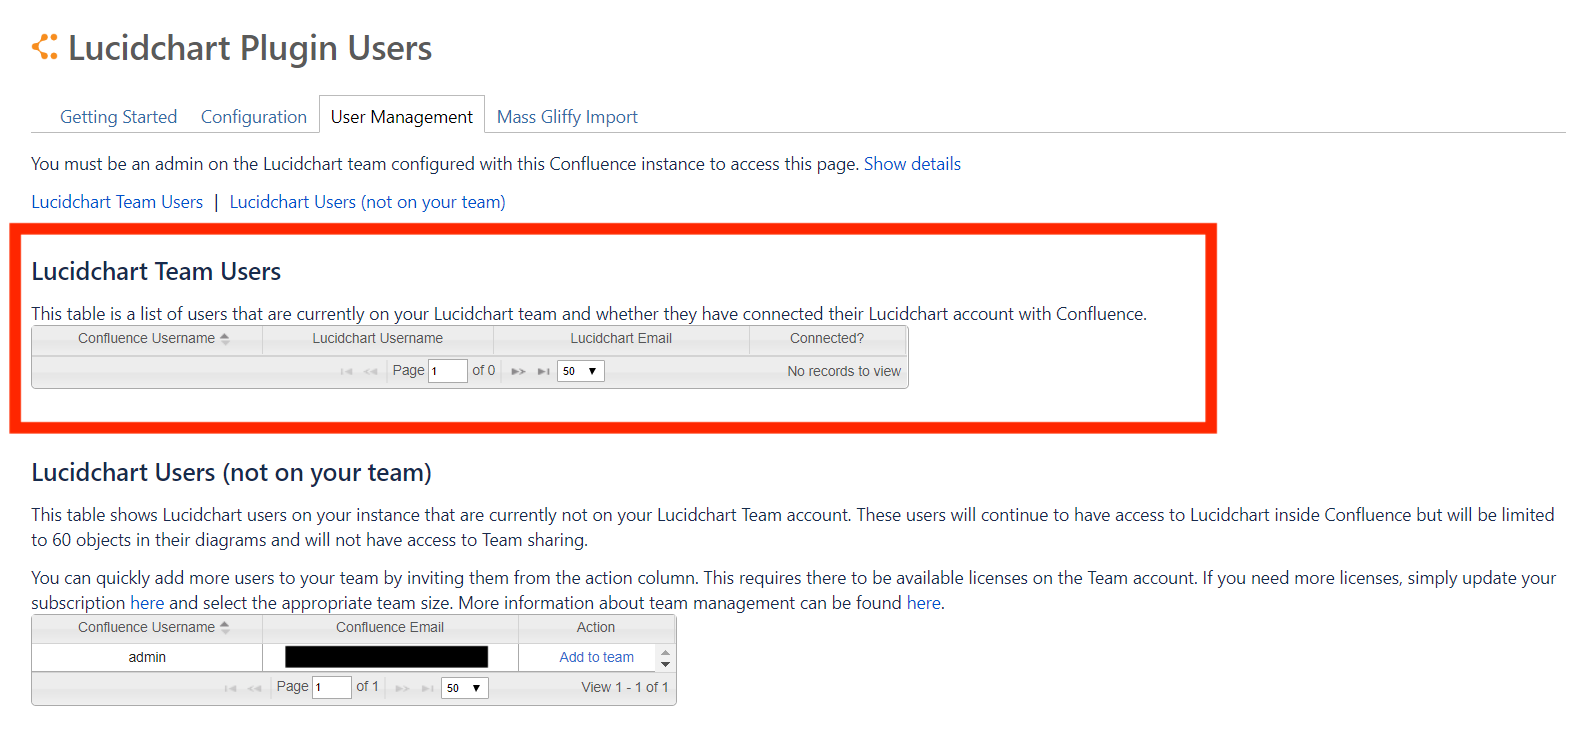Open the Mass Gliffy Import tab

point(567,117)
